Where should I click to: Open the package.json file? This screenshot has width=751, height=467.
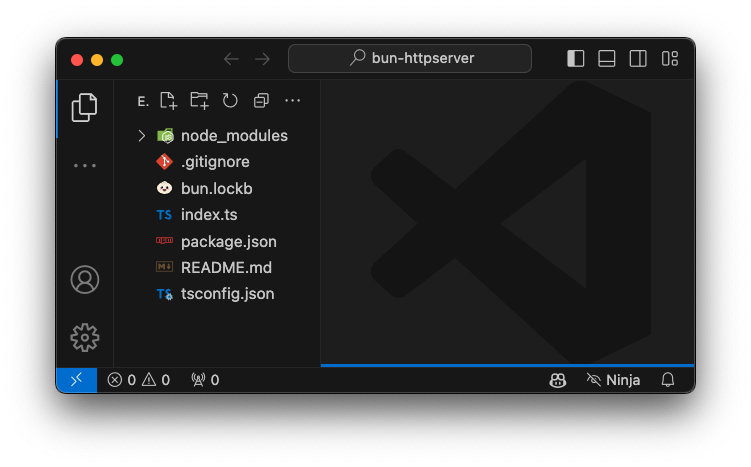point(228,241)
